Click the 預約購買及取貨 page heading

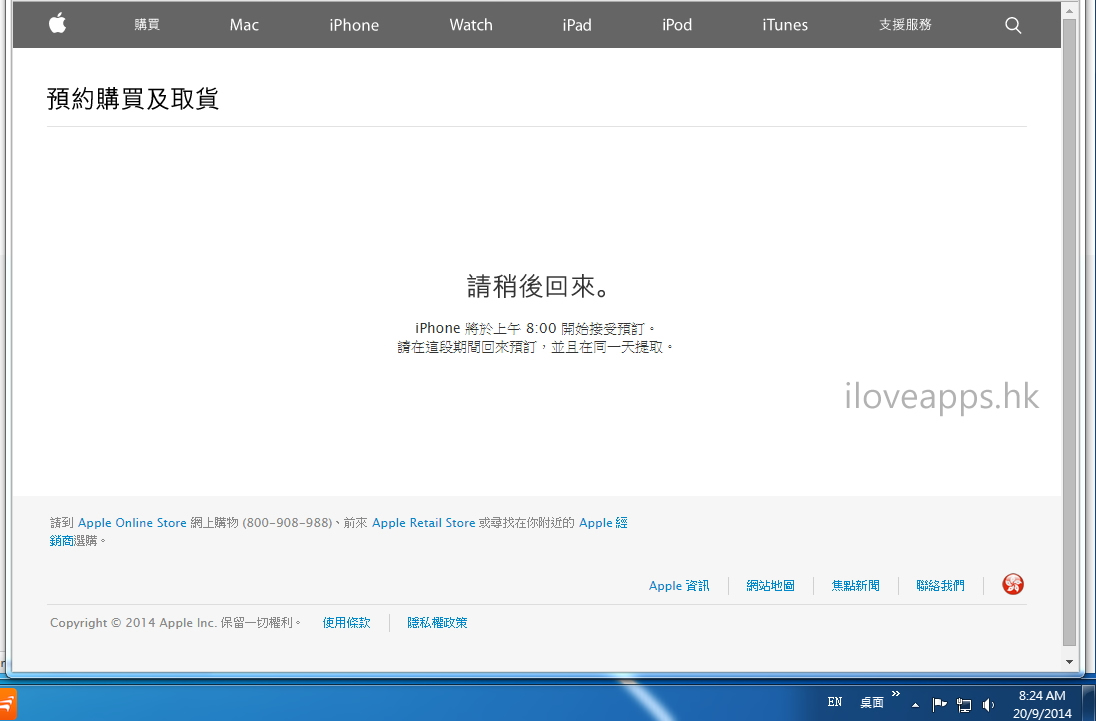(133, 99)
